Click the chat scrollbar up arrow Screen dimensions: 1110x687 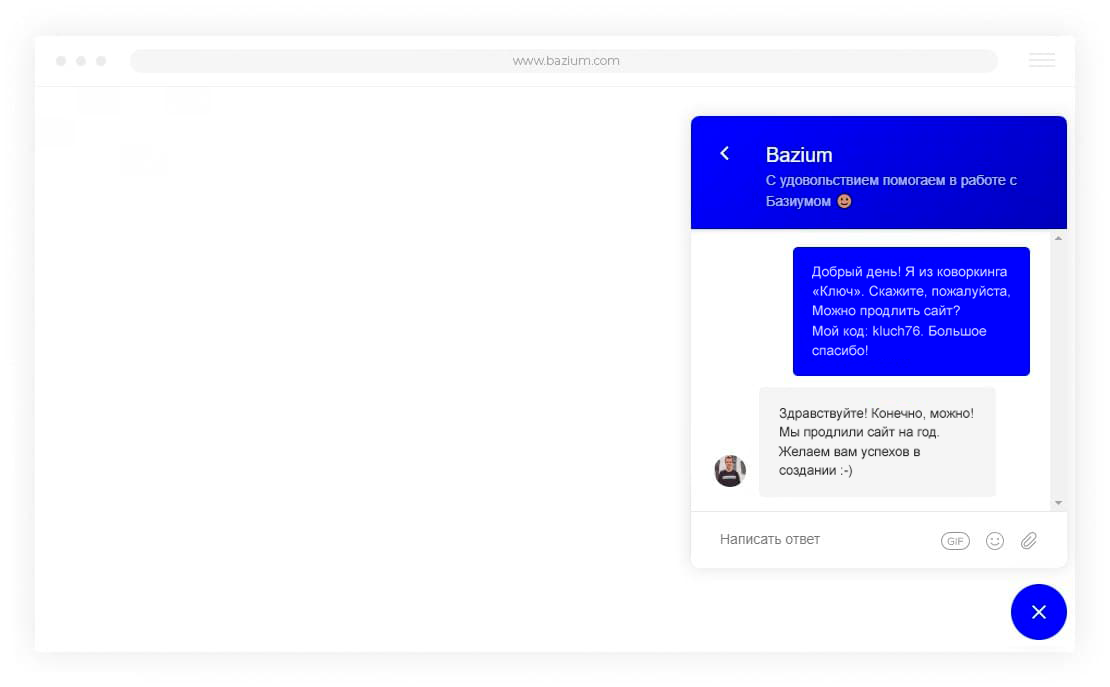coord(1058,239)
